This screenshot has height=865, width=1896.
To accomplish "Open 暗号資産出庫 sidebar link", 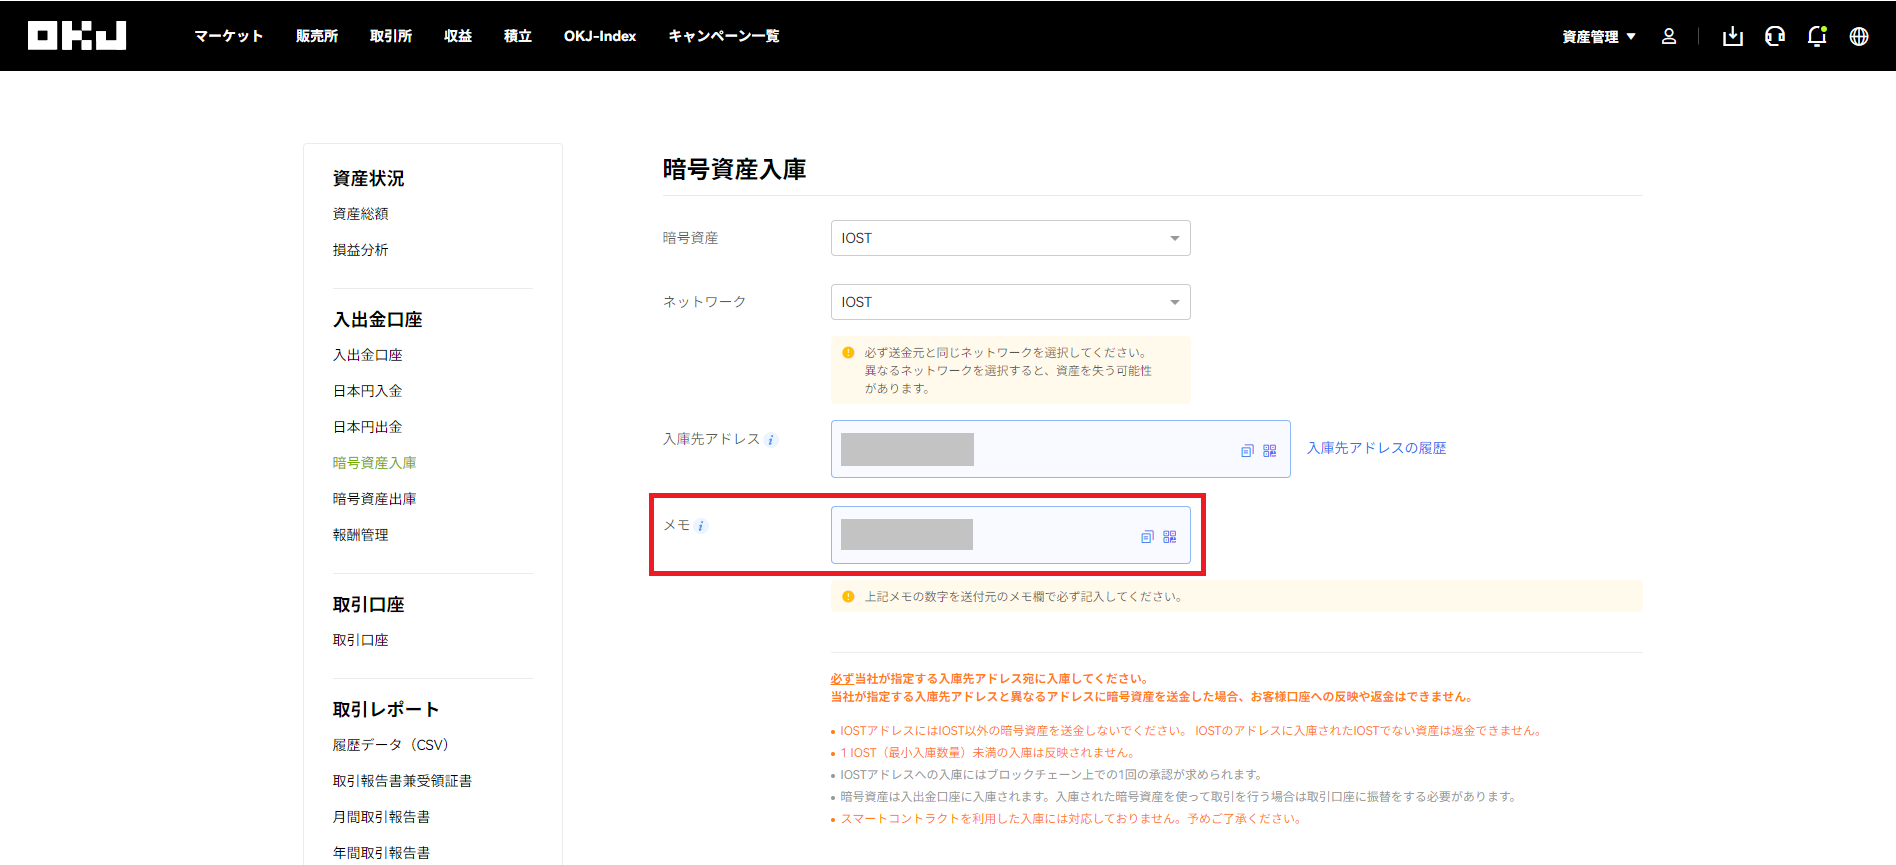I will tap(375, 499).
